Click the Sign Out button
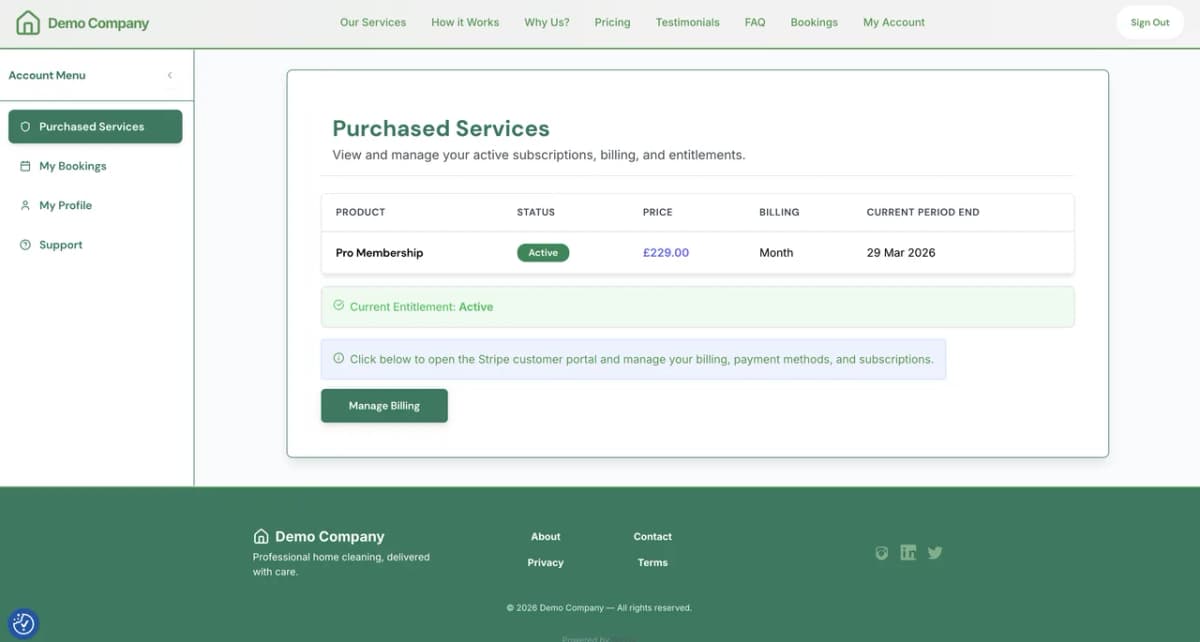This screenshot has width=1200, height=642. tap(1150, 21)
